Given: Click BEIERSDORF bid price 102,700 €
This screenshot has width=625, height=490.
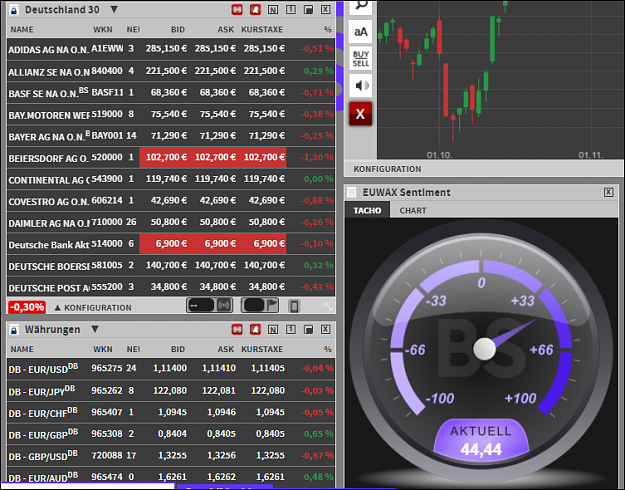Looking at the screenshot, I should click(166, 157).
